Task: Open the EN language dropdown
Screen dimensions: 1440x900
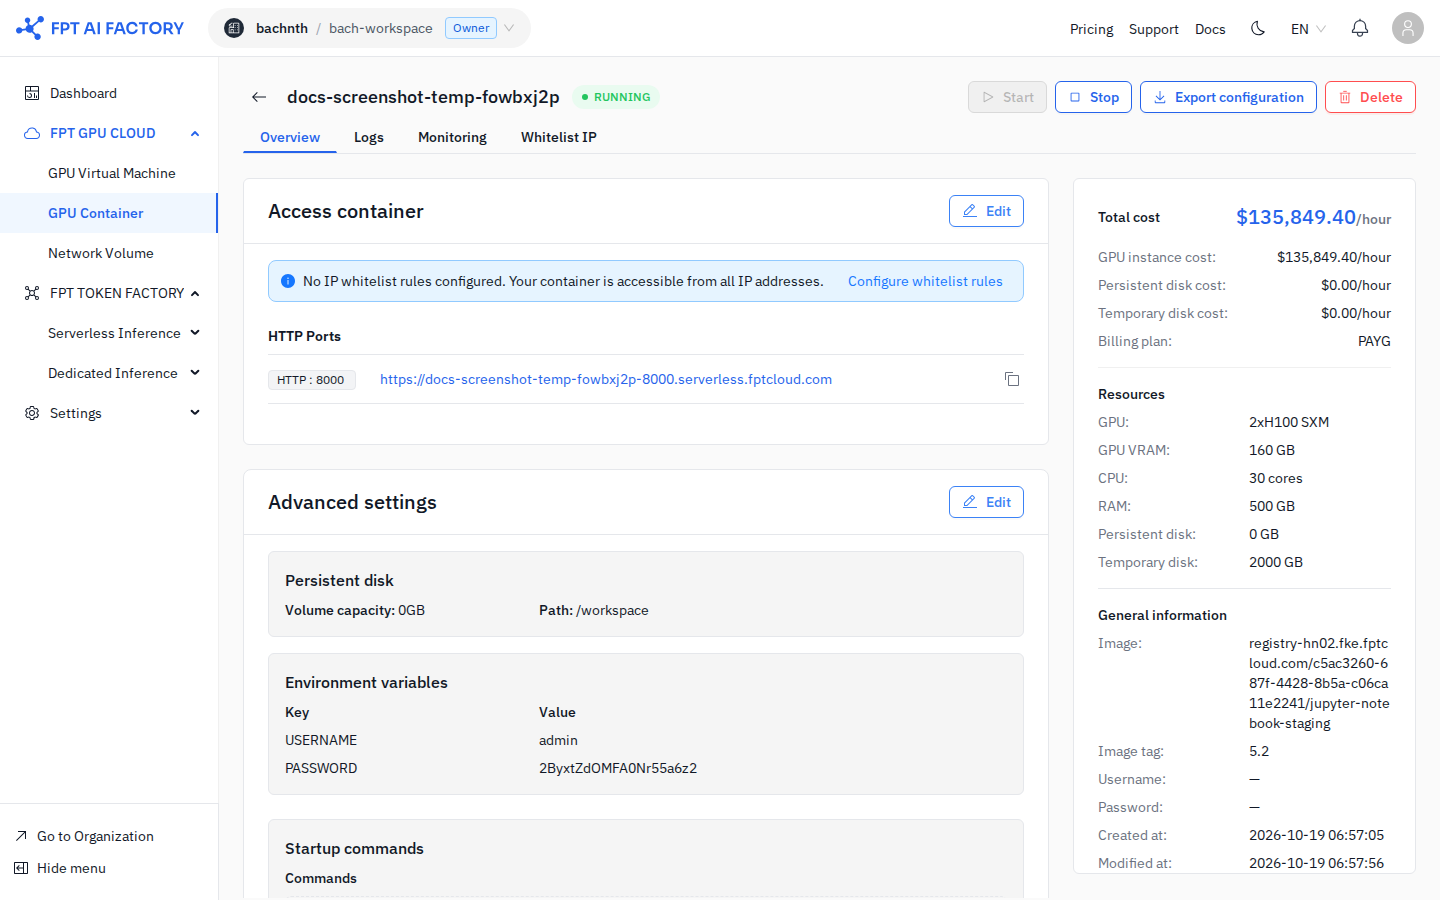Action: click(x=1308, y=29)
